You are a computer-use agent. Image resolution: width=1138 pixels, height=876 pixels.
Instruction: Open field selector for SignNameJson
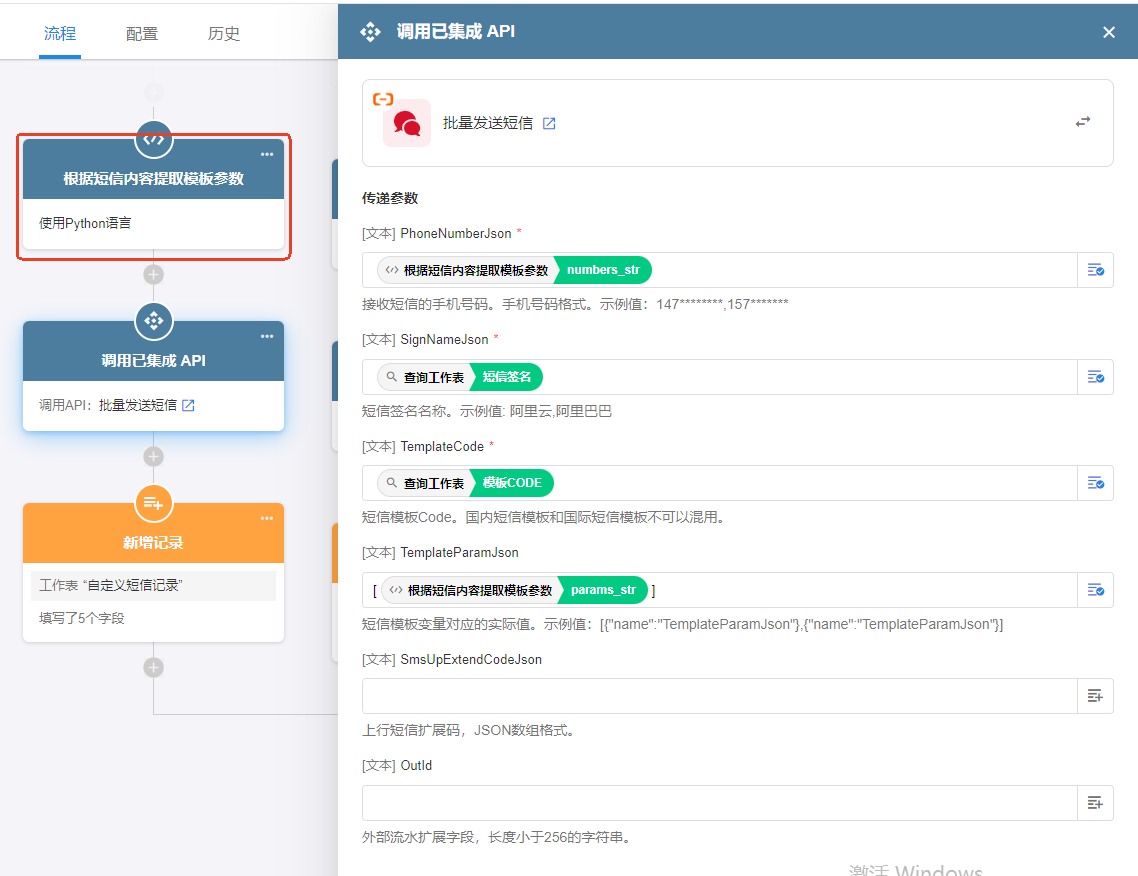[1095, 377]
